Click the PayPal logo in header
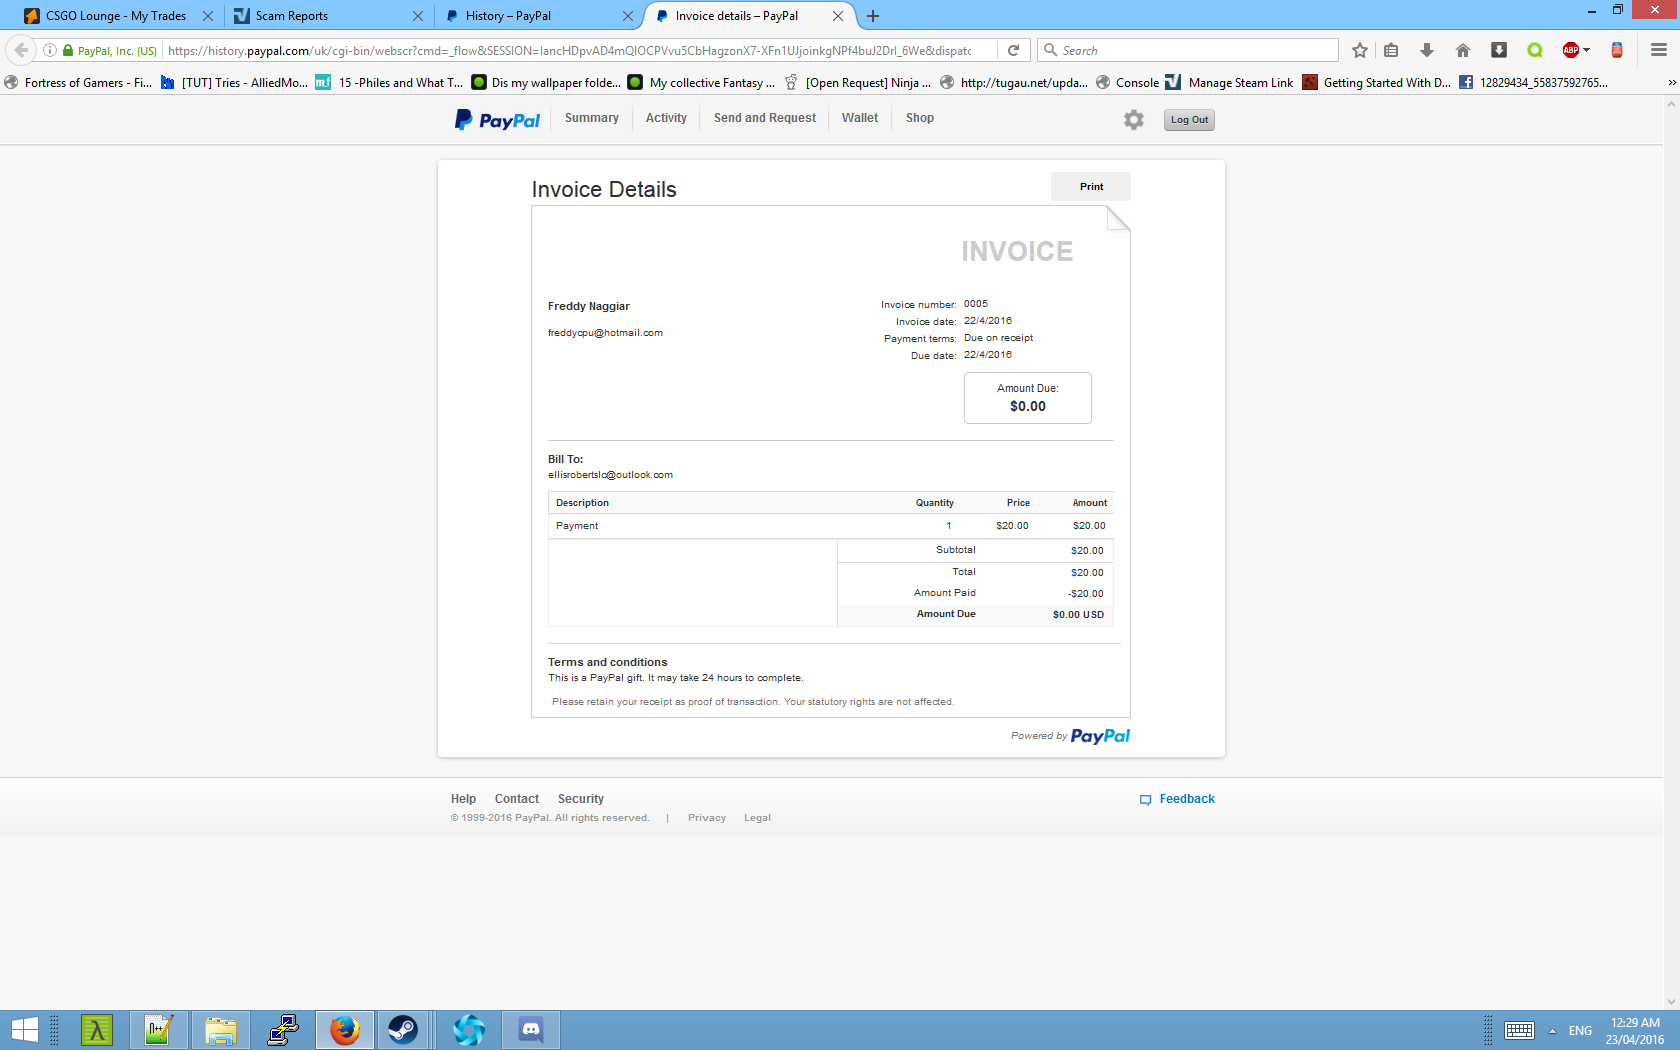Screen dimensions: 1680x1050 pyautogui.click(x=497, y=120)
